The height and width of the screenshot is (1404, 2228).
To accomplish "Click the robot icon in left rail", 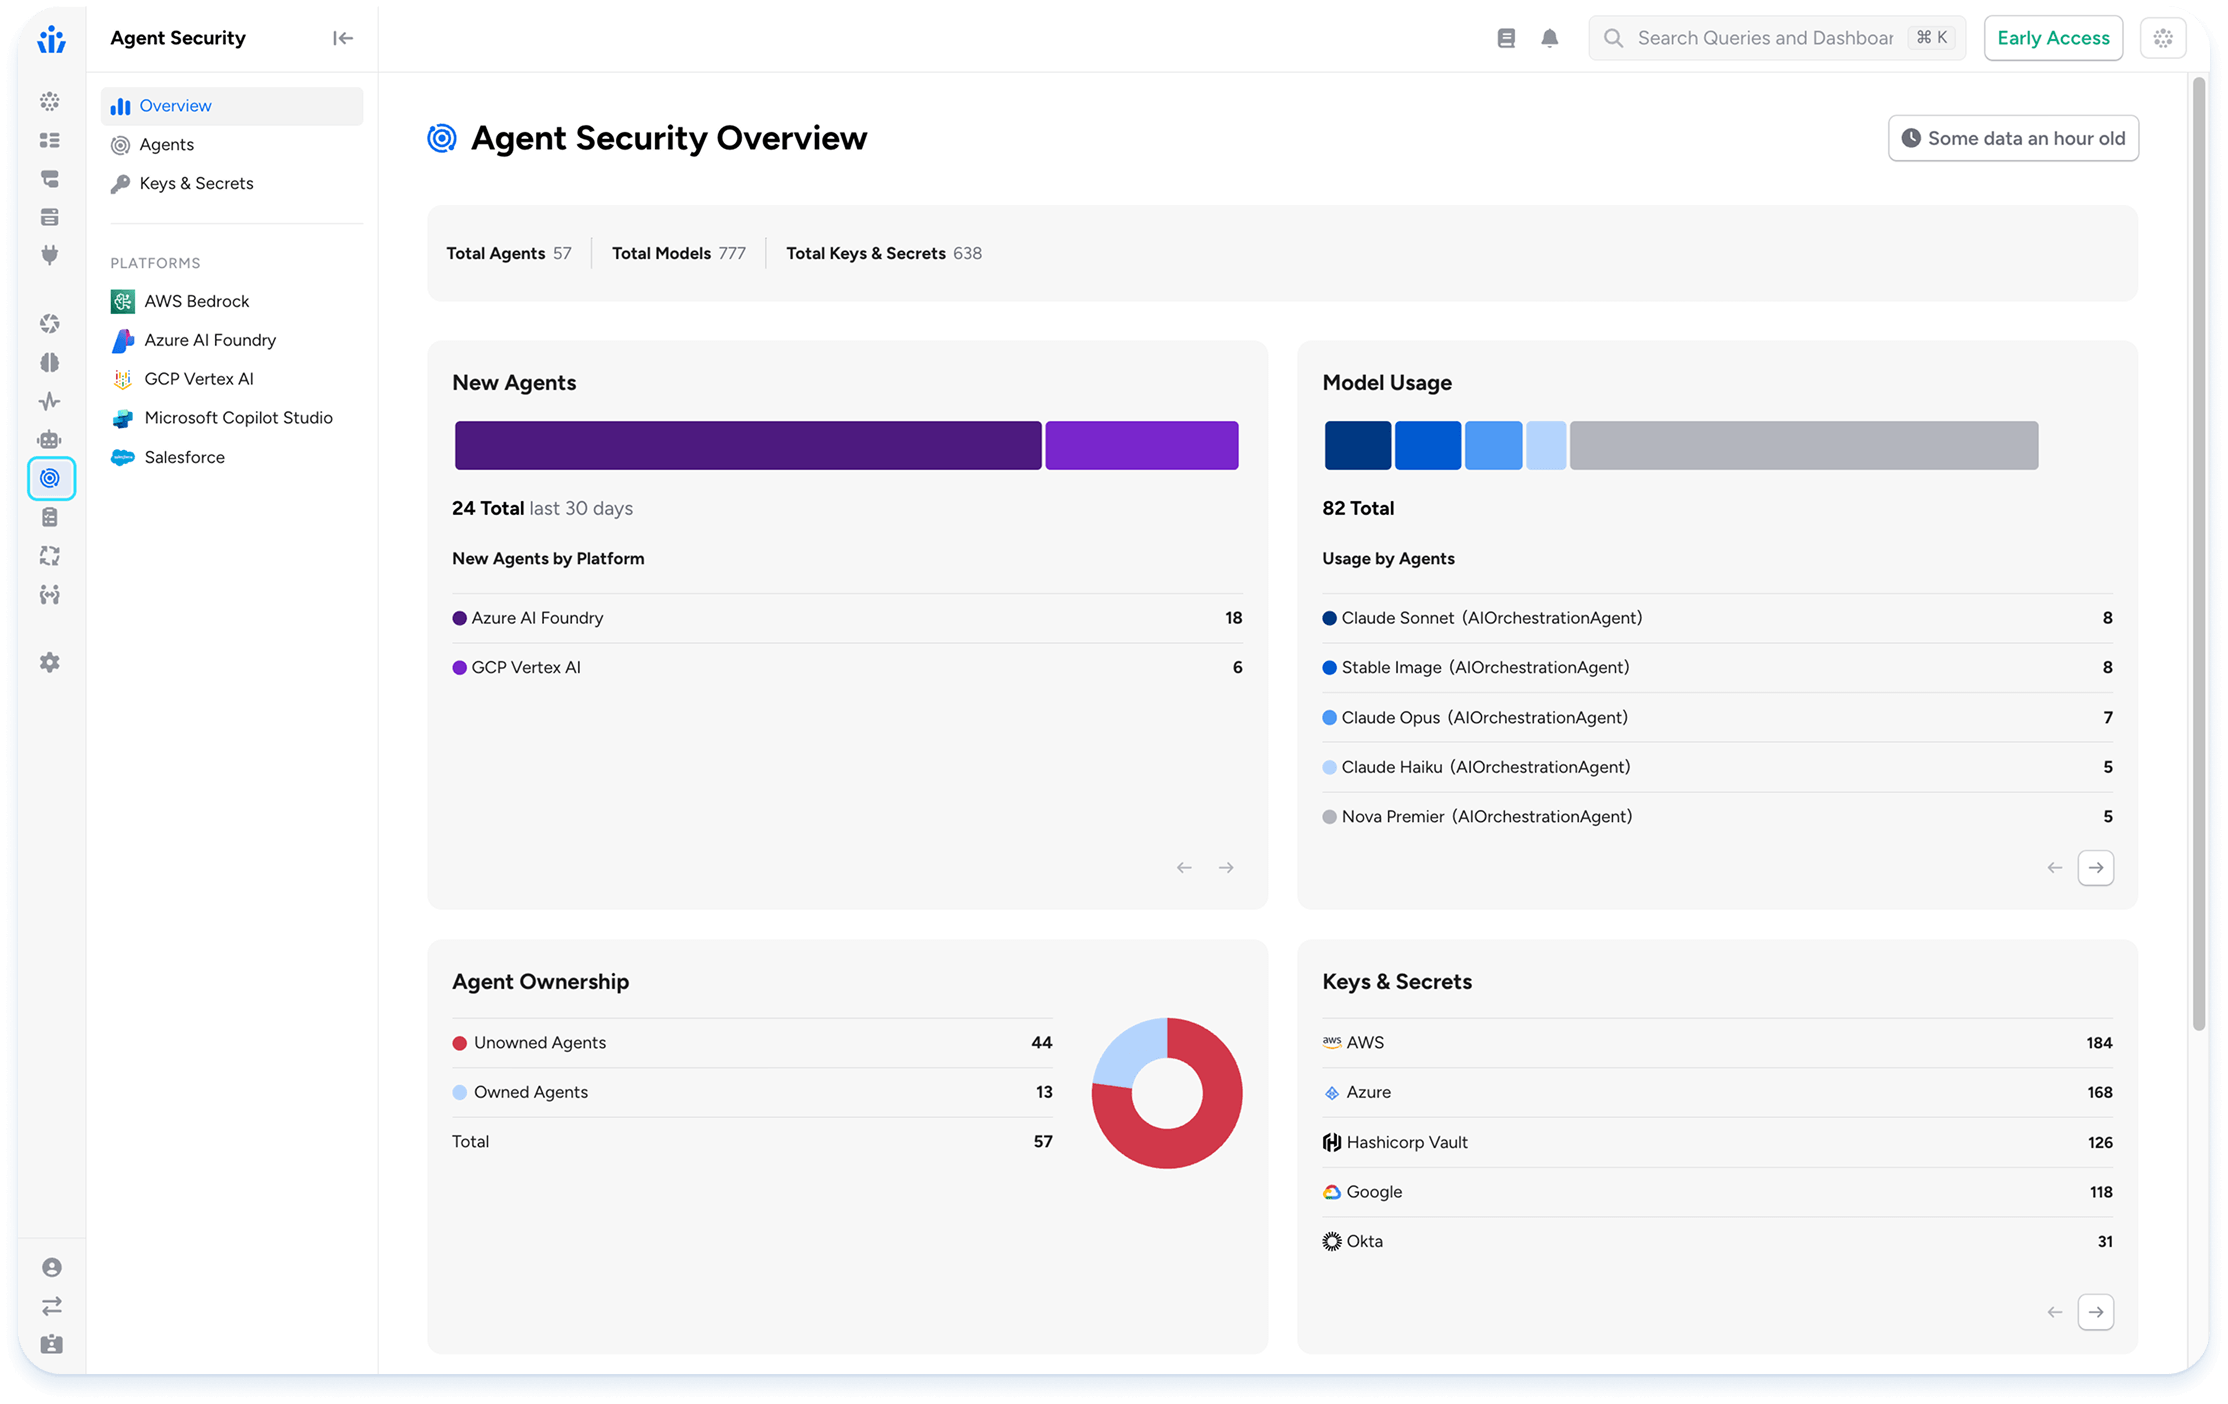I will point(50,439).
